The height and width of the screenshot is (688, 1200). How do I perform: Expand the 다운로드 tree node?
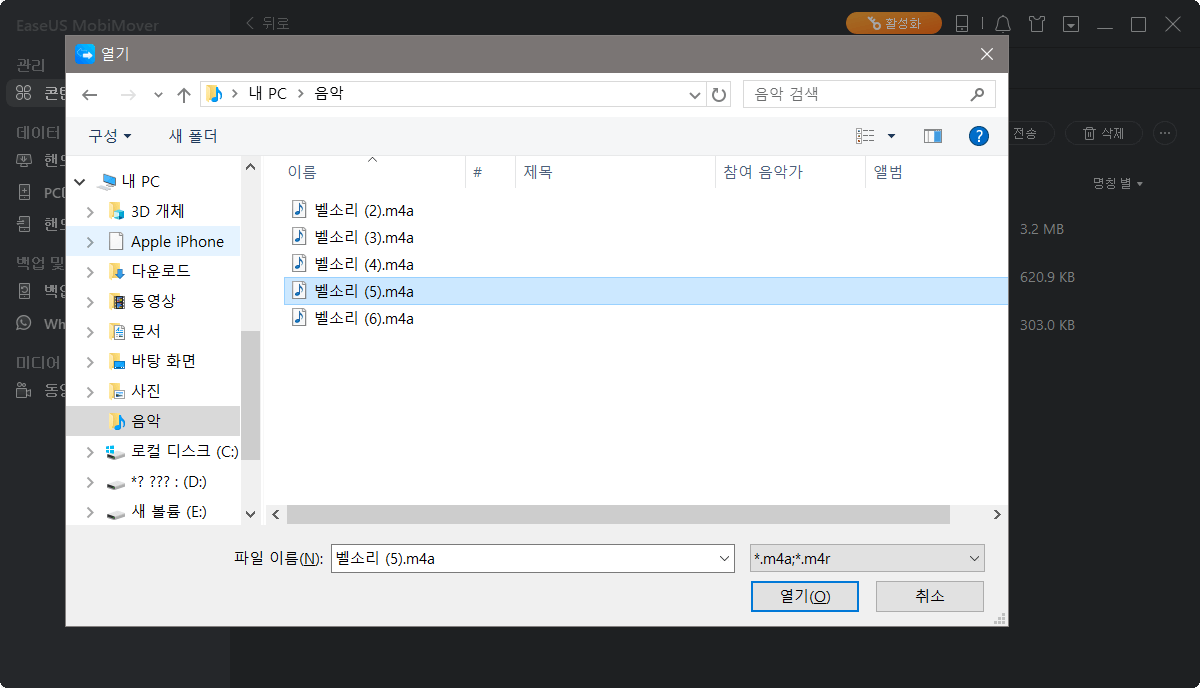coord(90,271)
